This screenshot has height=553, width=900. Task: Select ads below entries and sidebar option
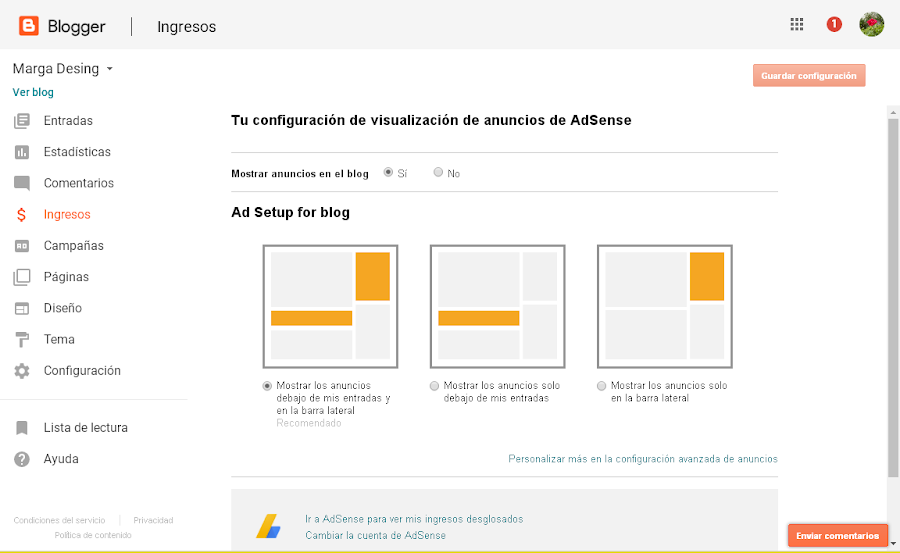point(267,386)
